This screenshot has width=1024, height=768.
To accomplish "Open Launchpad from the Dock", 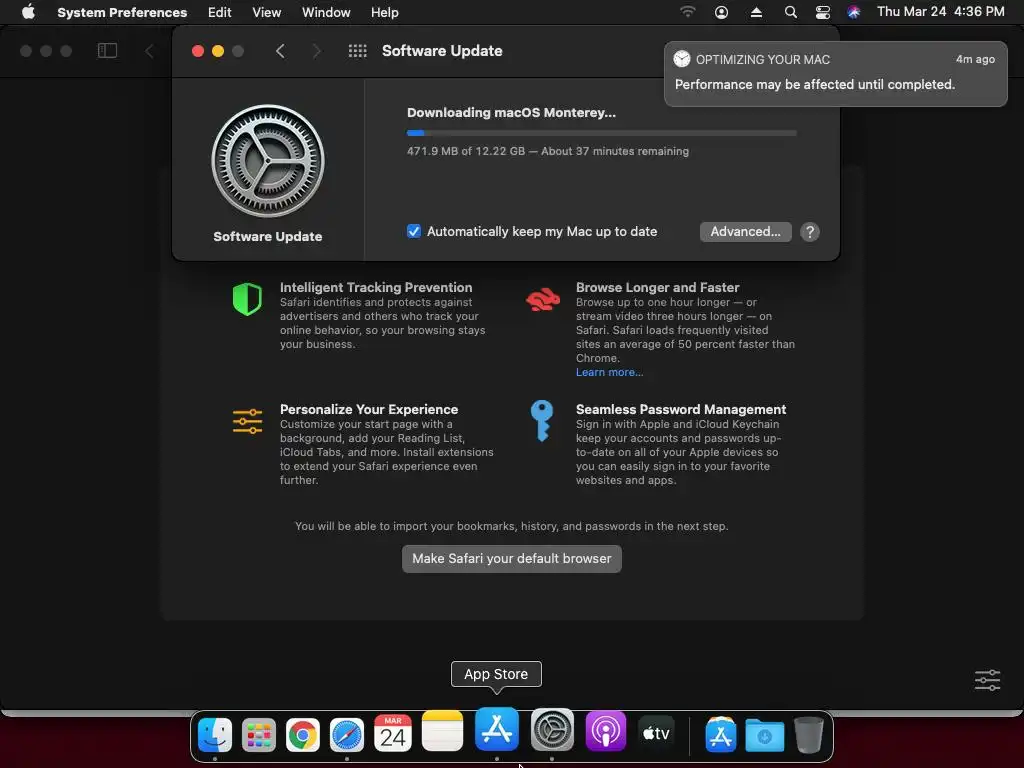I will pos(259,735).
